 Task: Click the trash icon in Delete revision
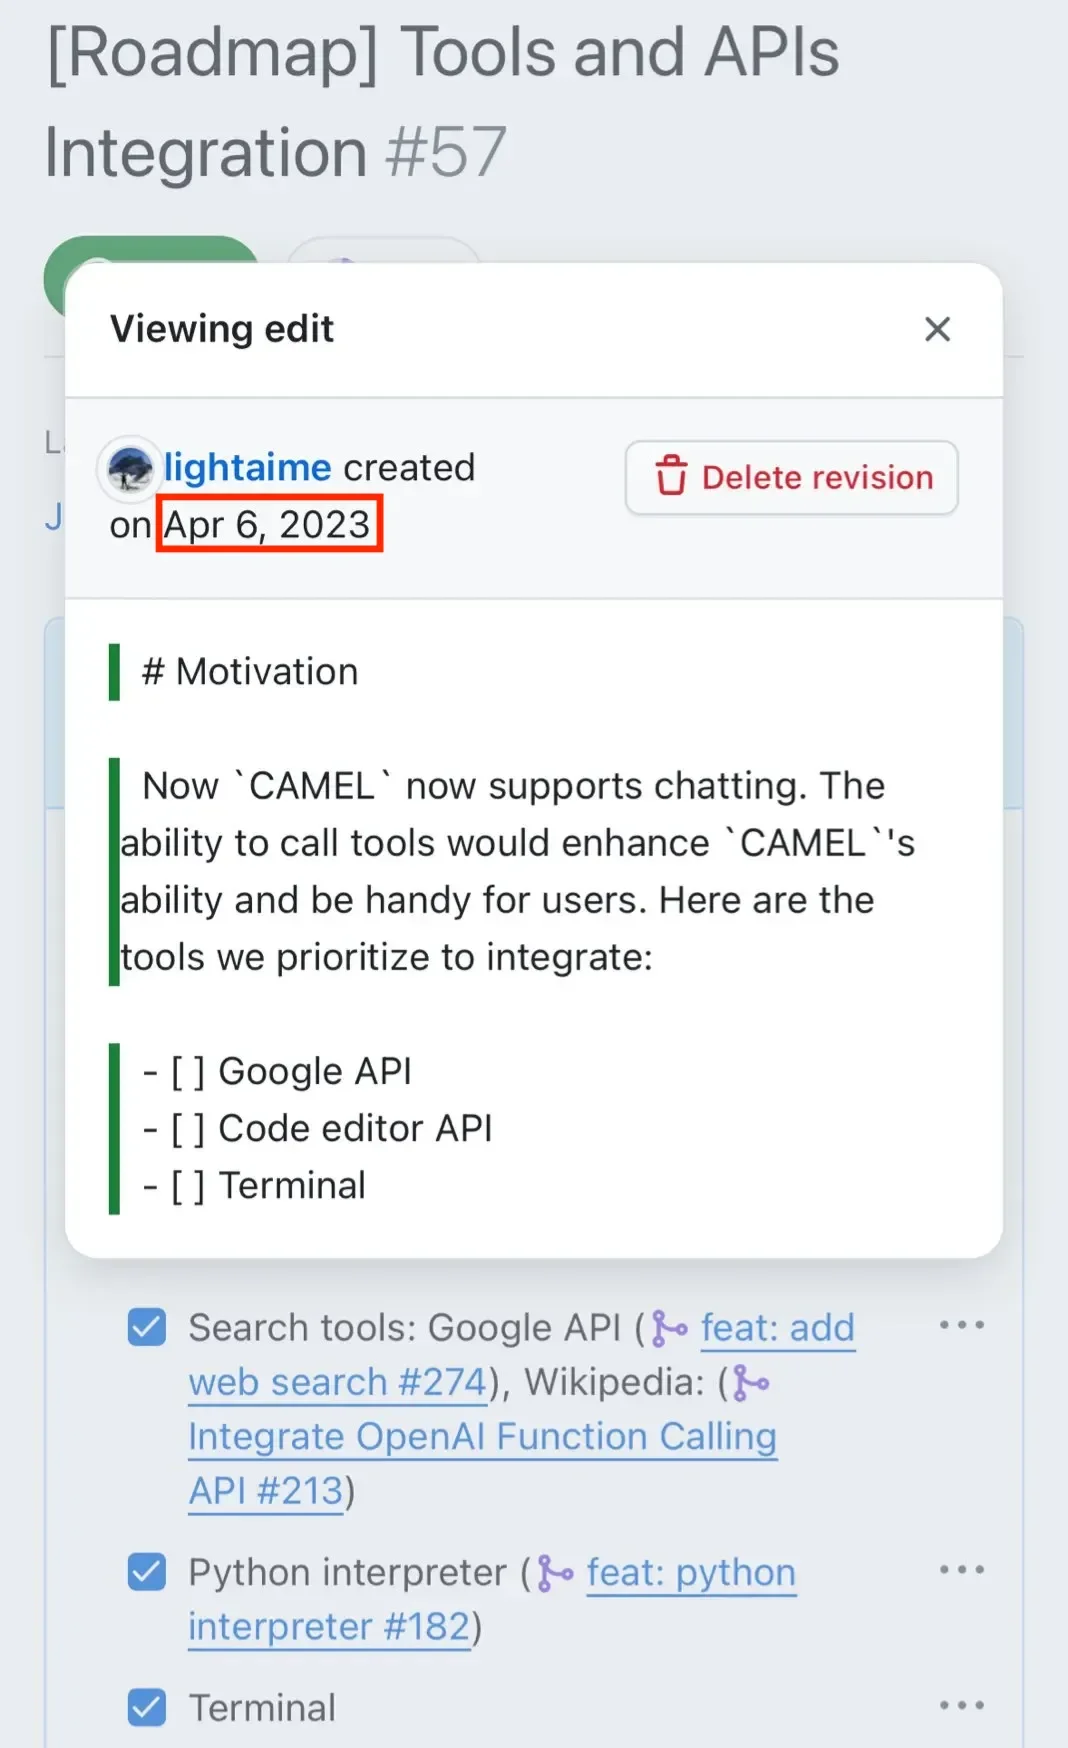671,476
